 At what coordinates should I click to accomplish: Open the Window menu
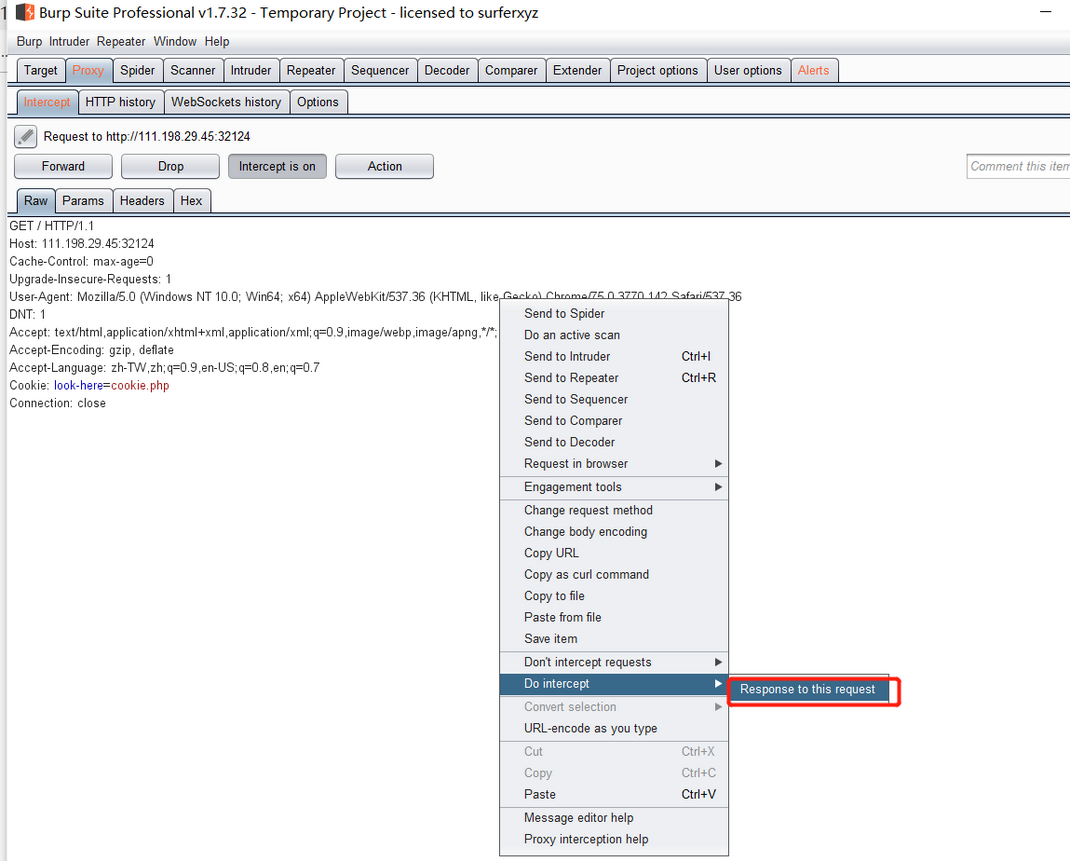[x=175, y=42]
